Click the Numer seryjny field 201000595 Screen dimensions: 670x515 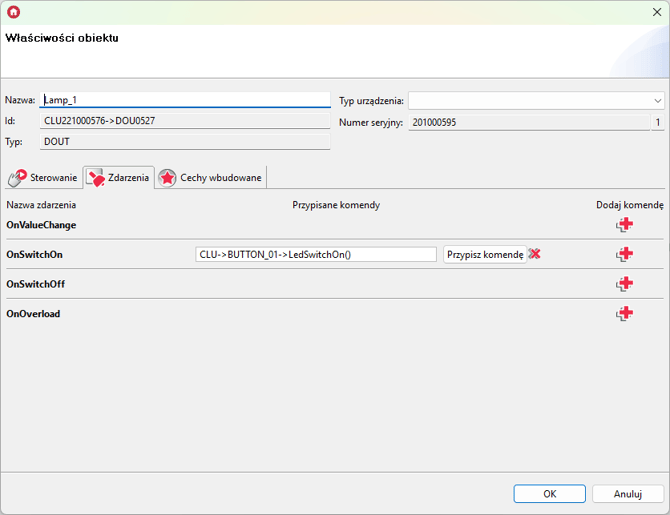click(528, 122)
